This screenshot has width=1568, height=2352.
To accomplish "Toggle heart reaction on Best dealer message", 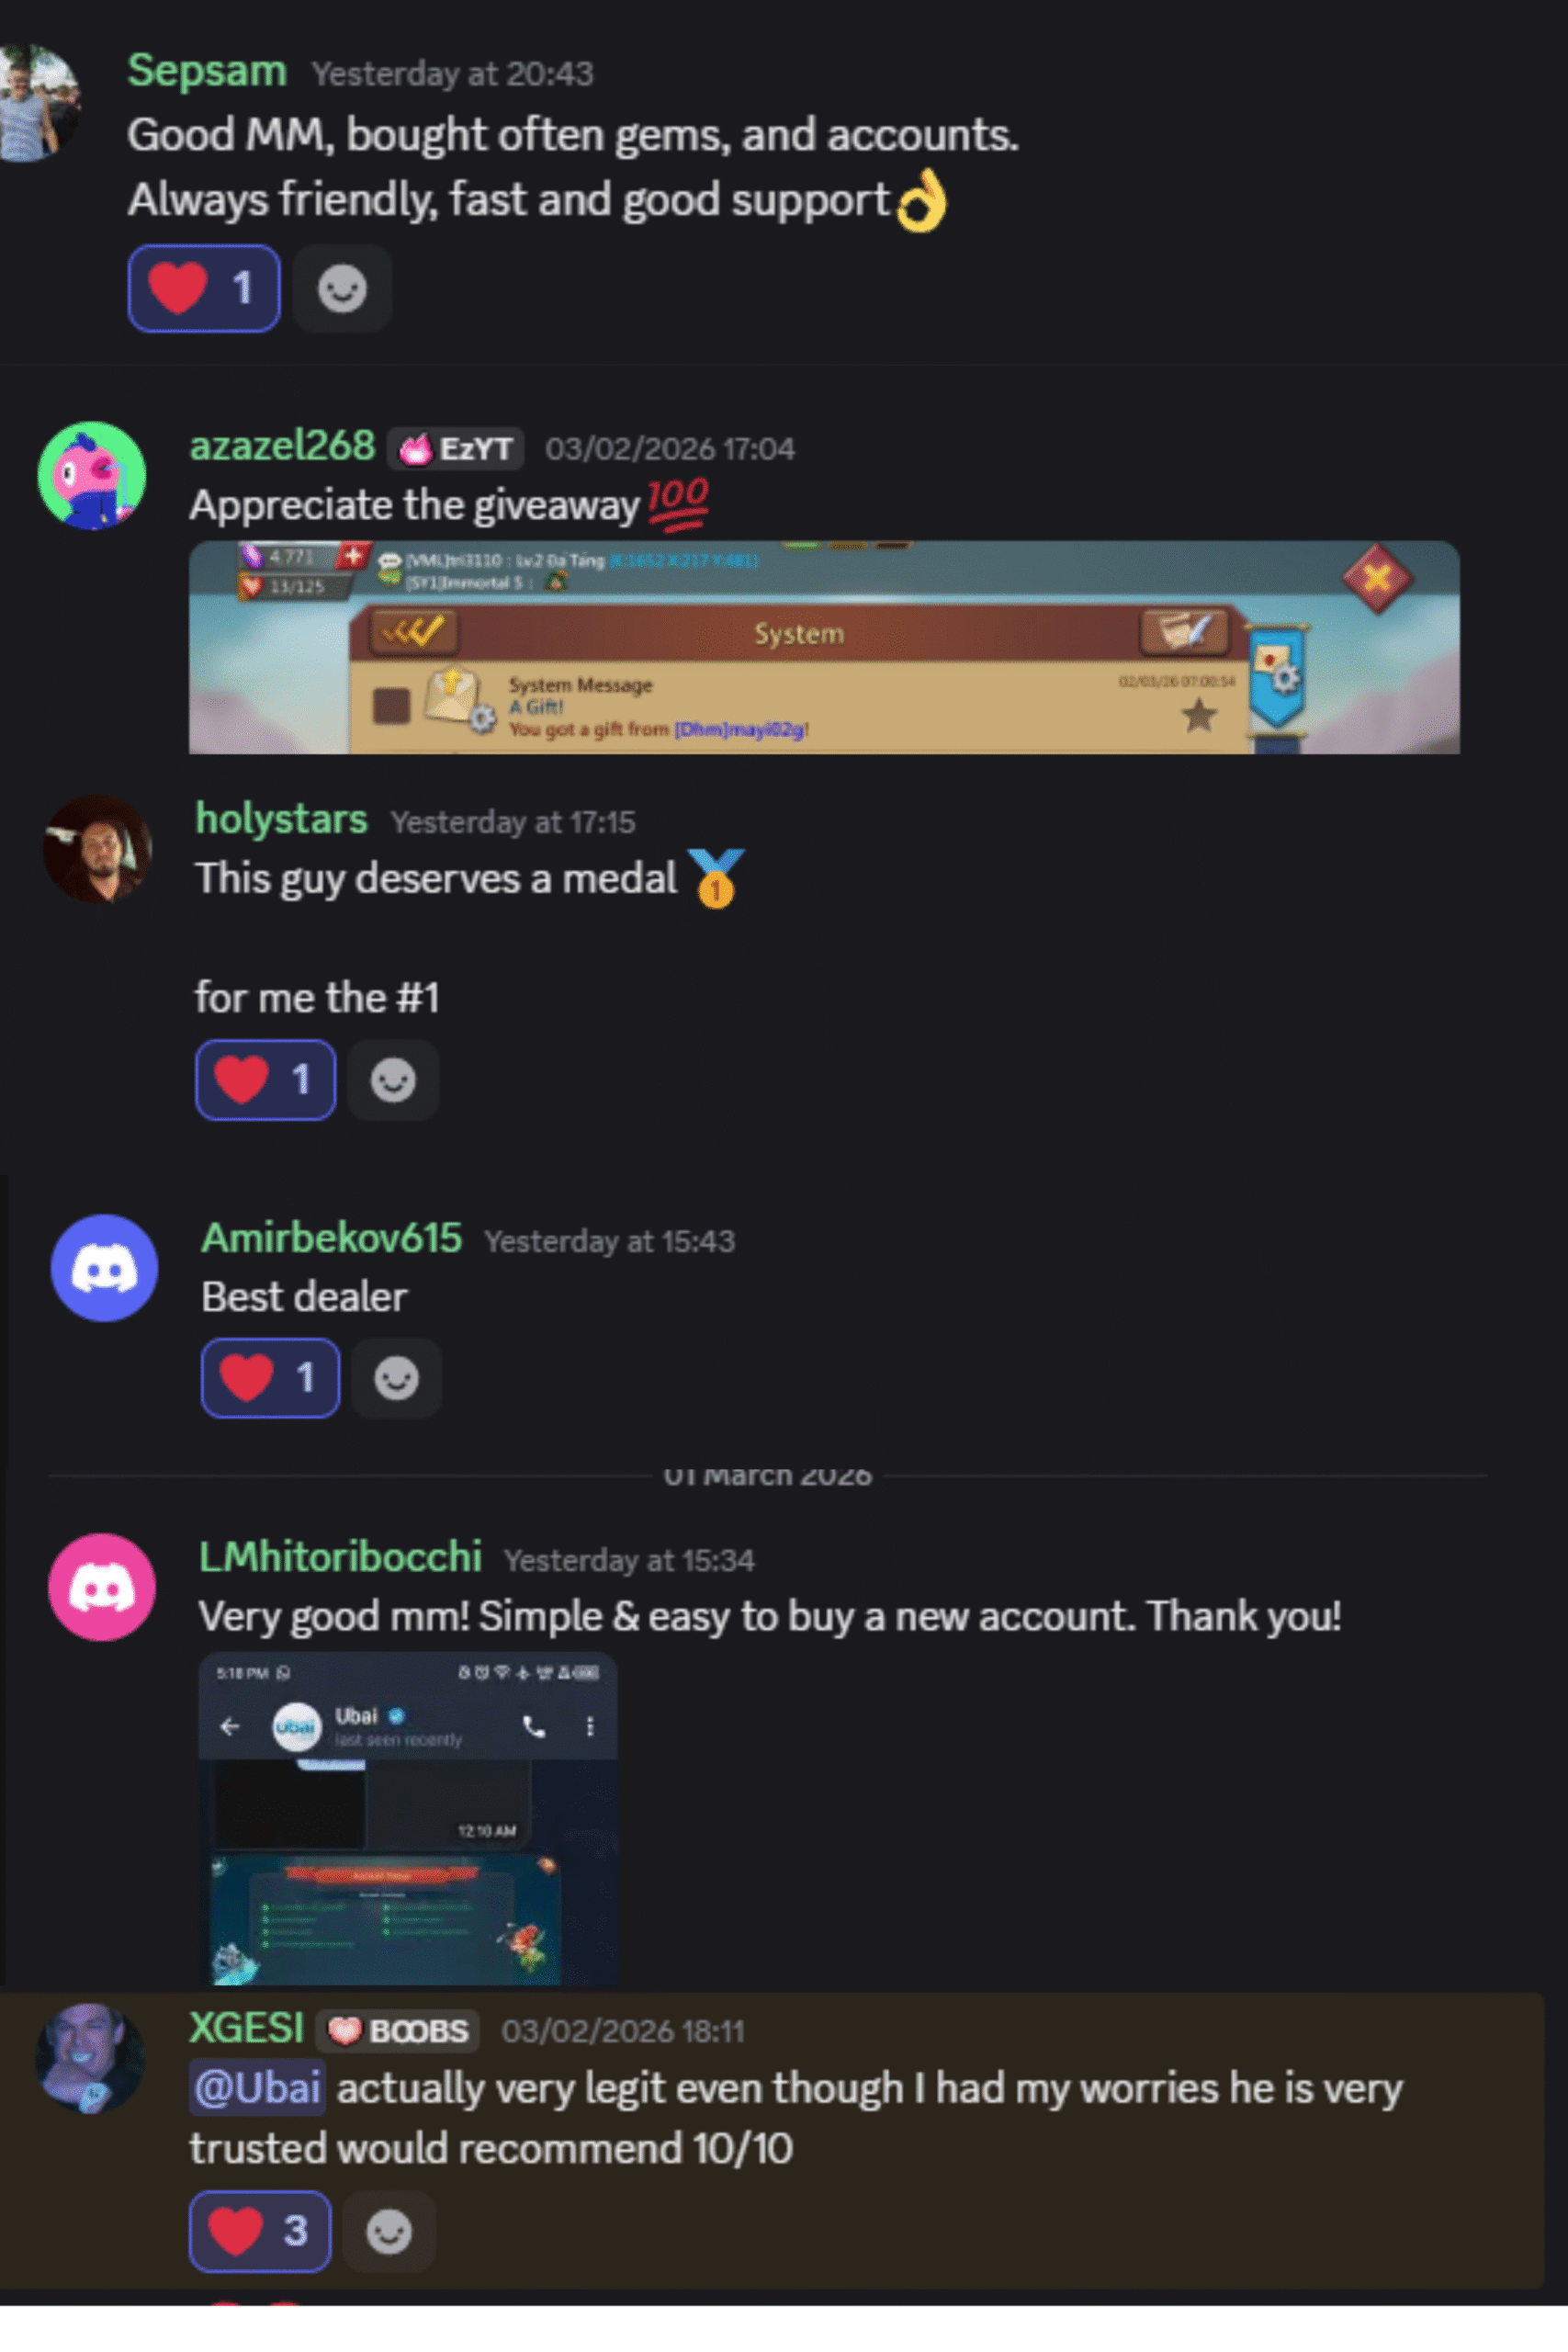I will click(270, 1378).
